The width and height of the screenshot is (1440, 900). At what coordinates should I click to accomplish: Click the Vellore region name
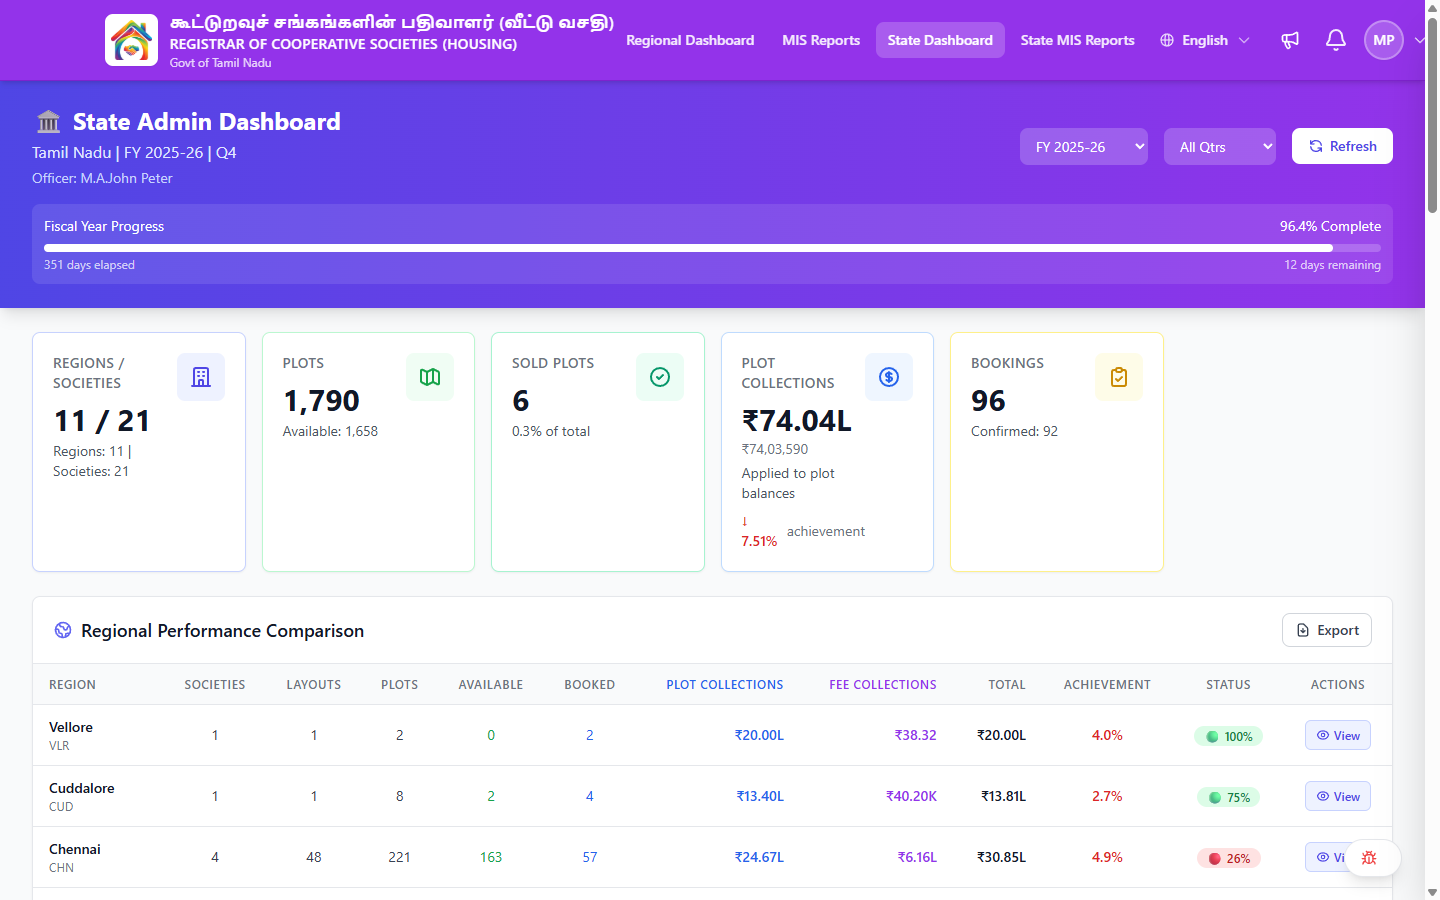[71, 727]
